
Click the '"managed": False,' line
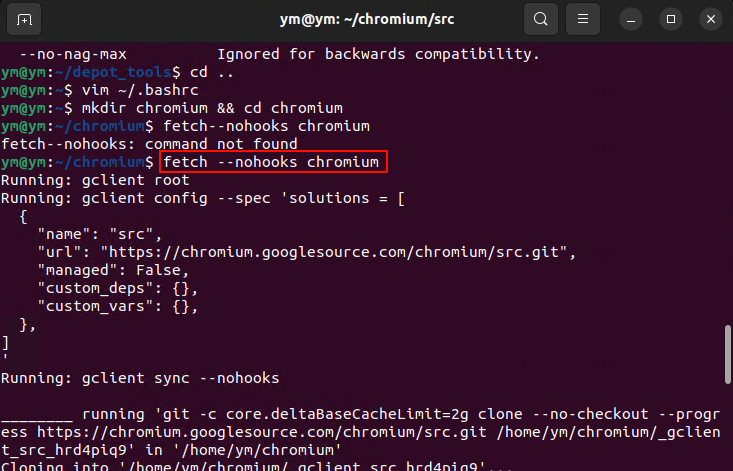coord(113,270)
